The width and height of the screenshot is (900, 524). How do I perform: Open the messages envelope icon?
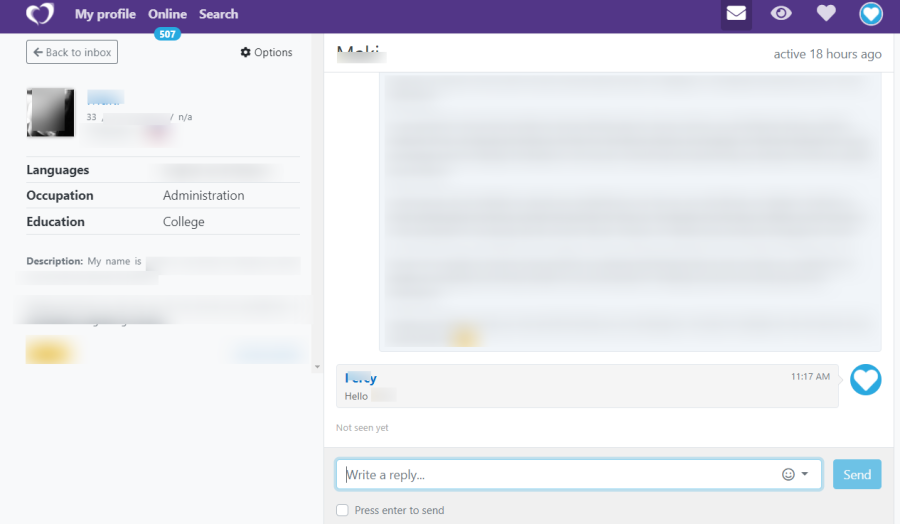tap(736, 14)
